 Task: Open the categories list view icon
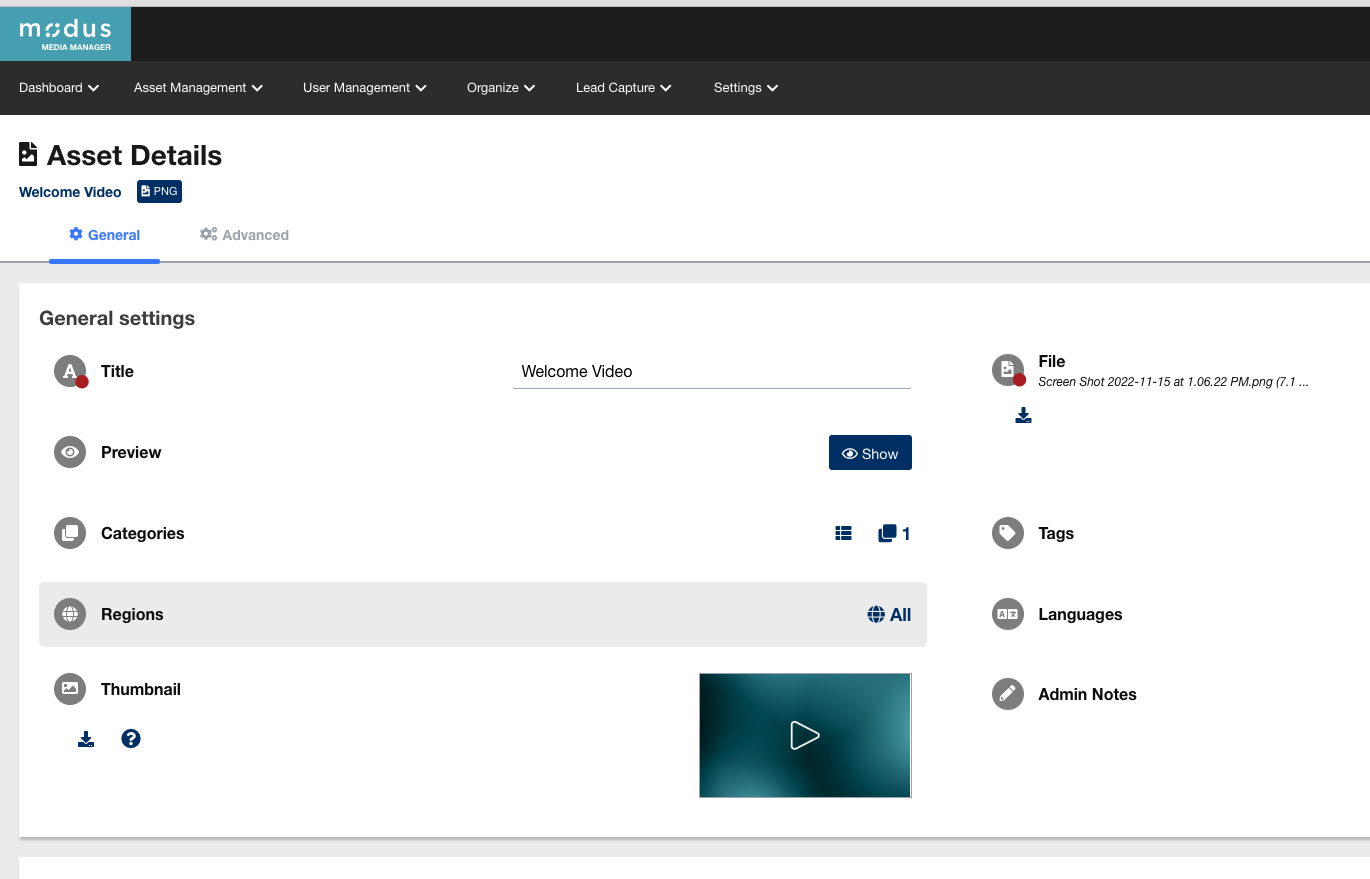(843, 534)
